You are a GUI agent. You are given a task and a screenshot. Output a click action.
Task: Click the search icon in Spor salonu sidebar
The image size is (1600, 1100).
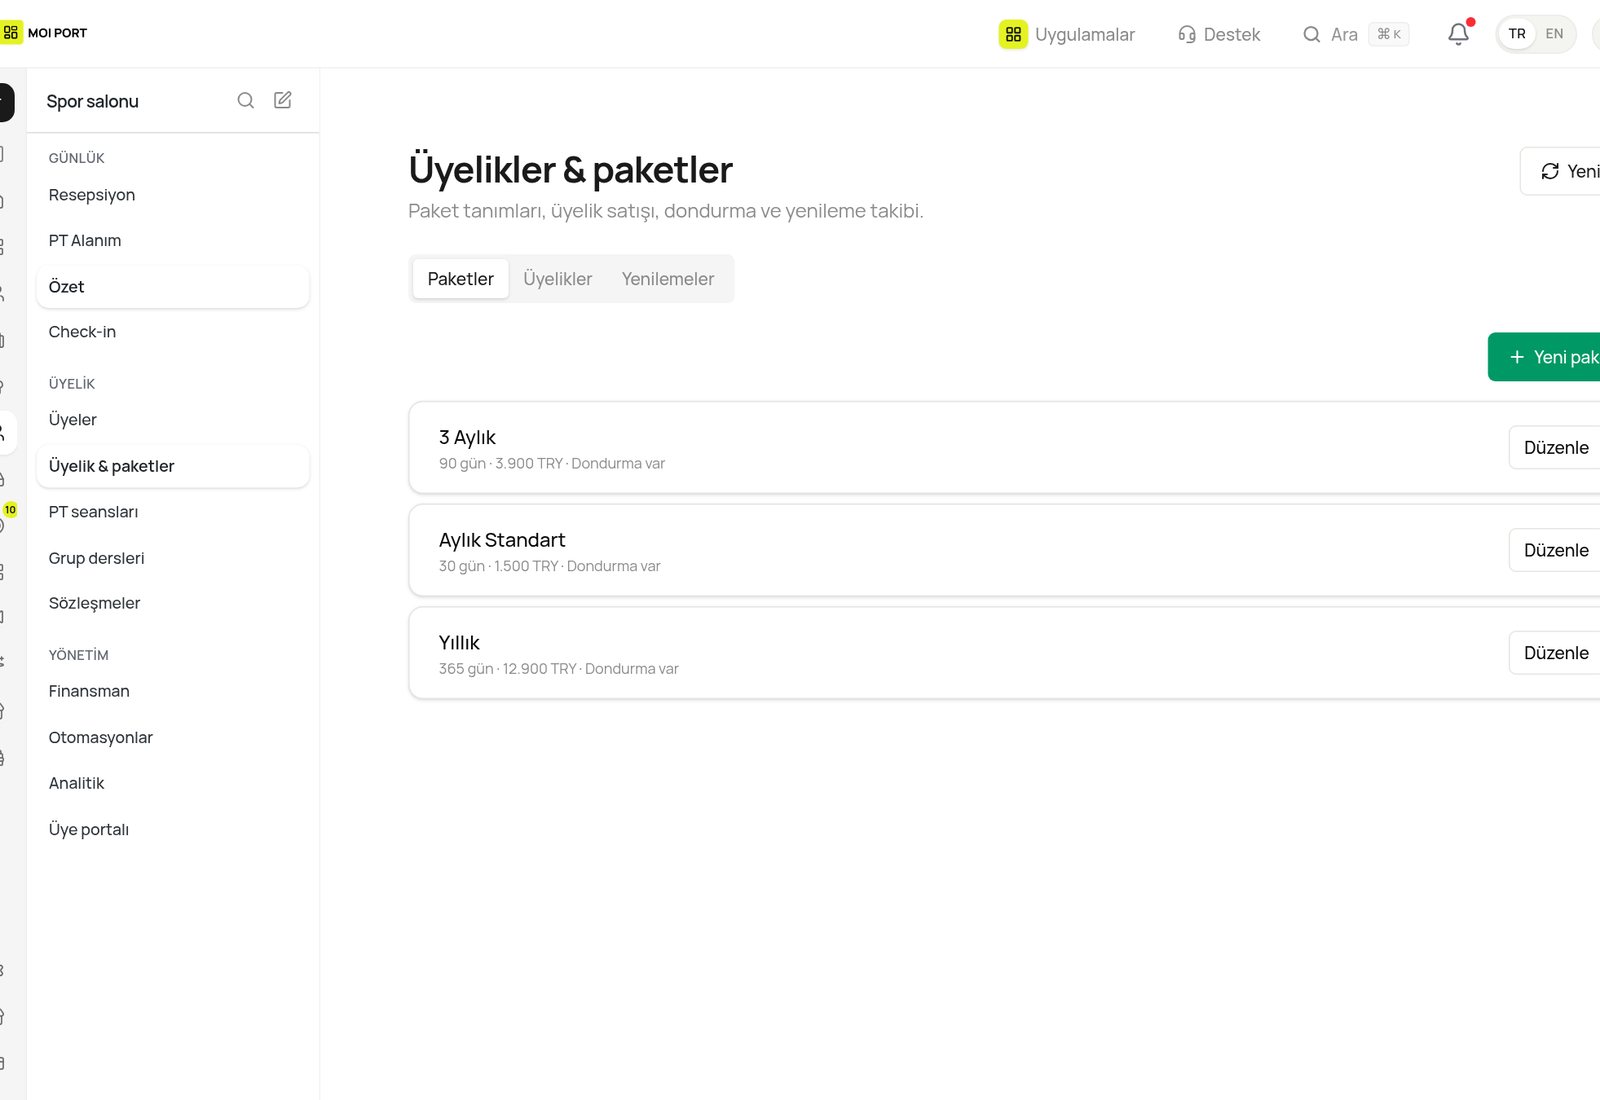pos(246,100)
